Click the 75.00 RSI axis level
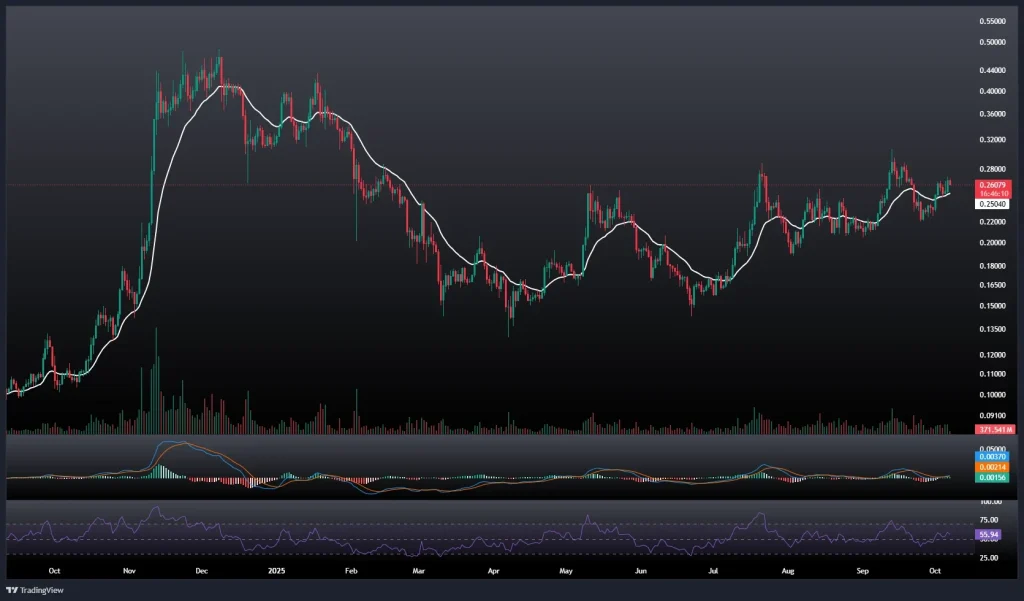Screen dimensions: 1024x601 pyautogui.click(x=989, y=520)
